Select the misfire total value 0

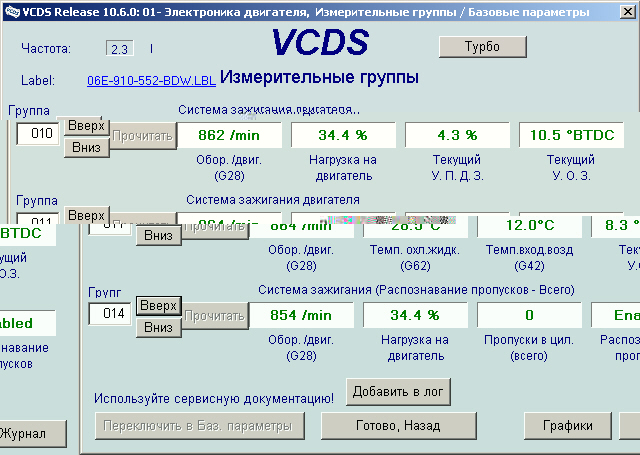529,315
